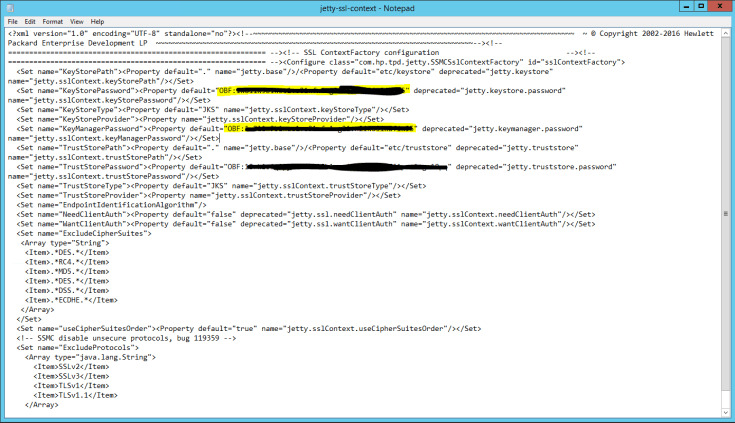Click the item '.*MD5.*'

click(67, 272)
